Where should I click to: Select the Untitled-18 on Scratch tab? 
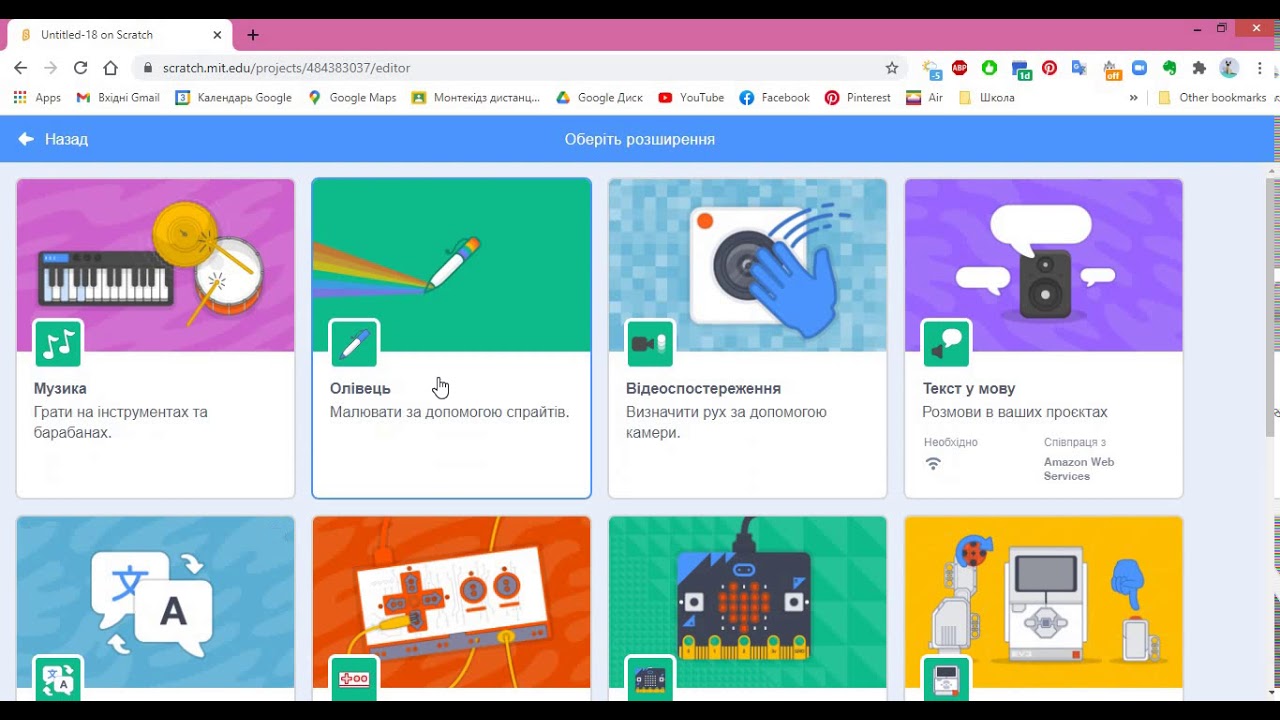[120, 35]
